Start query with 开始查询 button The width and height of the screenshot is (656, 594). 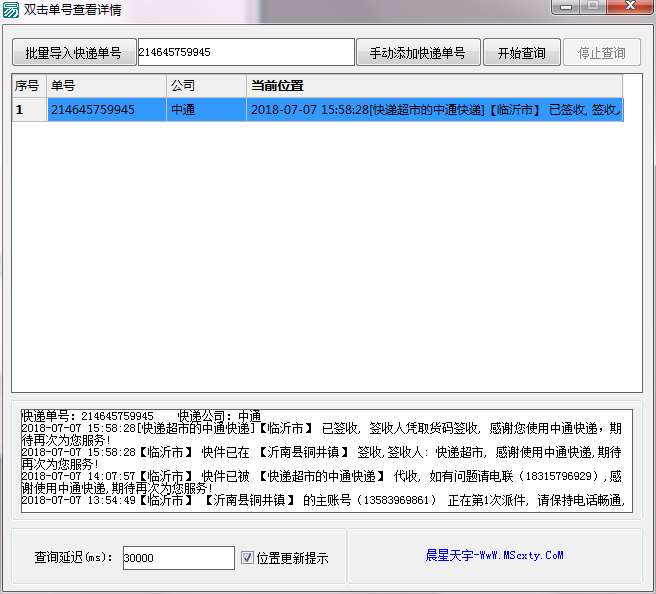pos(521,53)
